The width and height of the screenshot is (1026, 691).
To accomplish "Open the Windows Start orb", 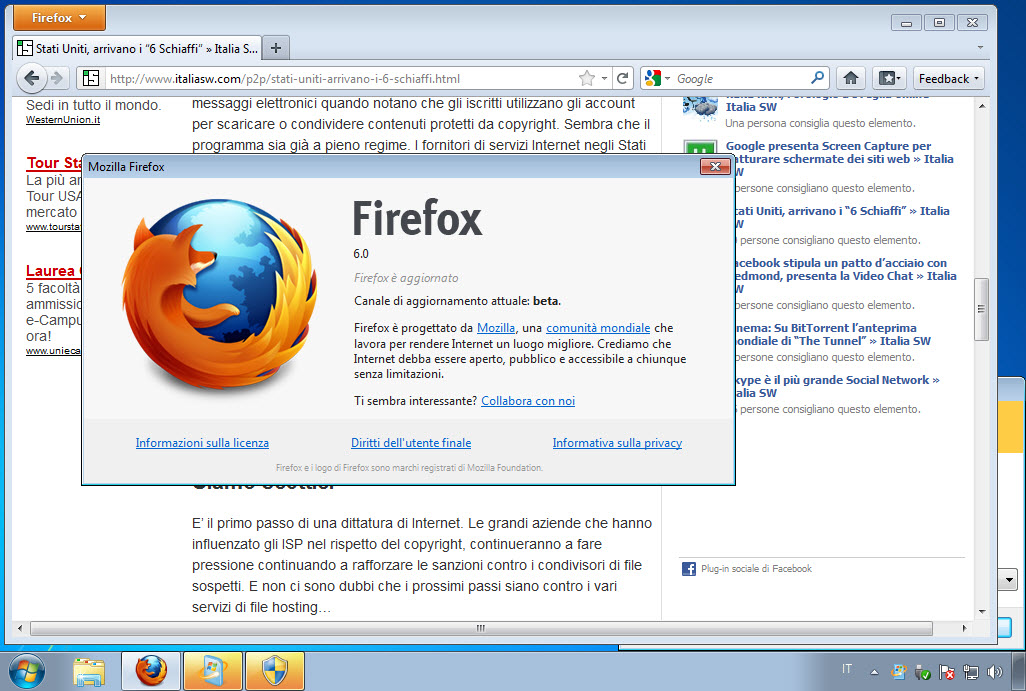I will click(x=26, y=671).
